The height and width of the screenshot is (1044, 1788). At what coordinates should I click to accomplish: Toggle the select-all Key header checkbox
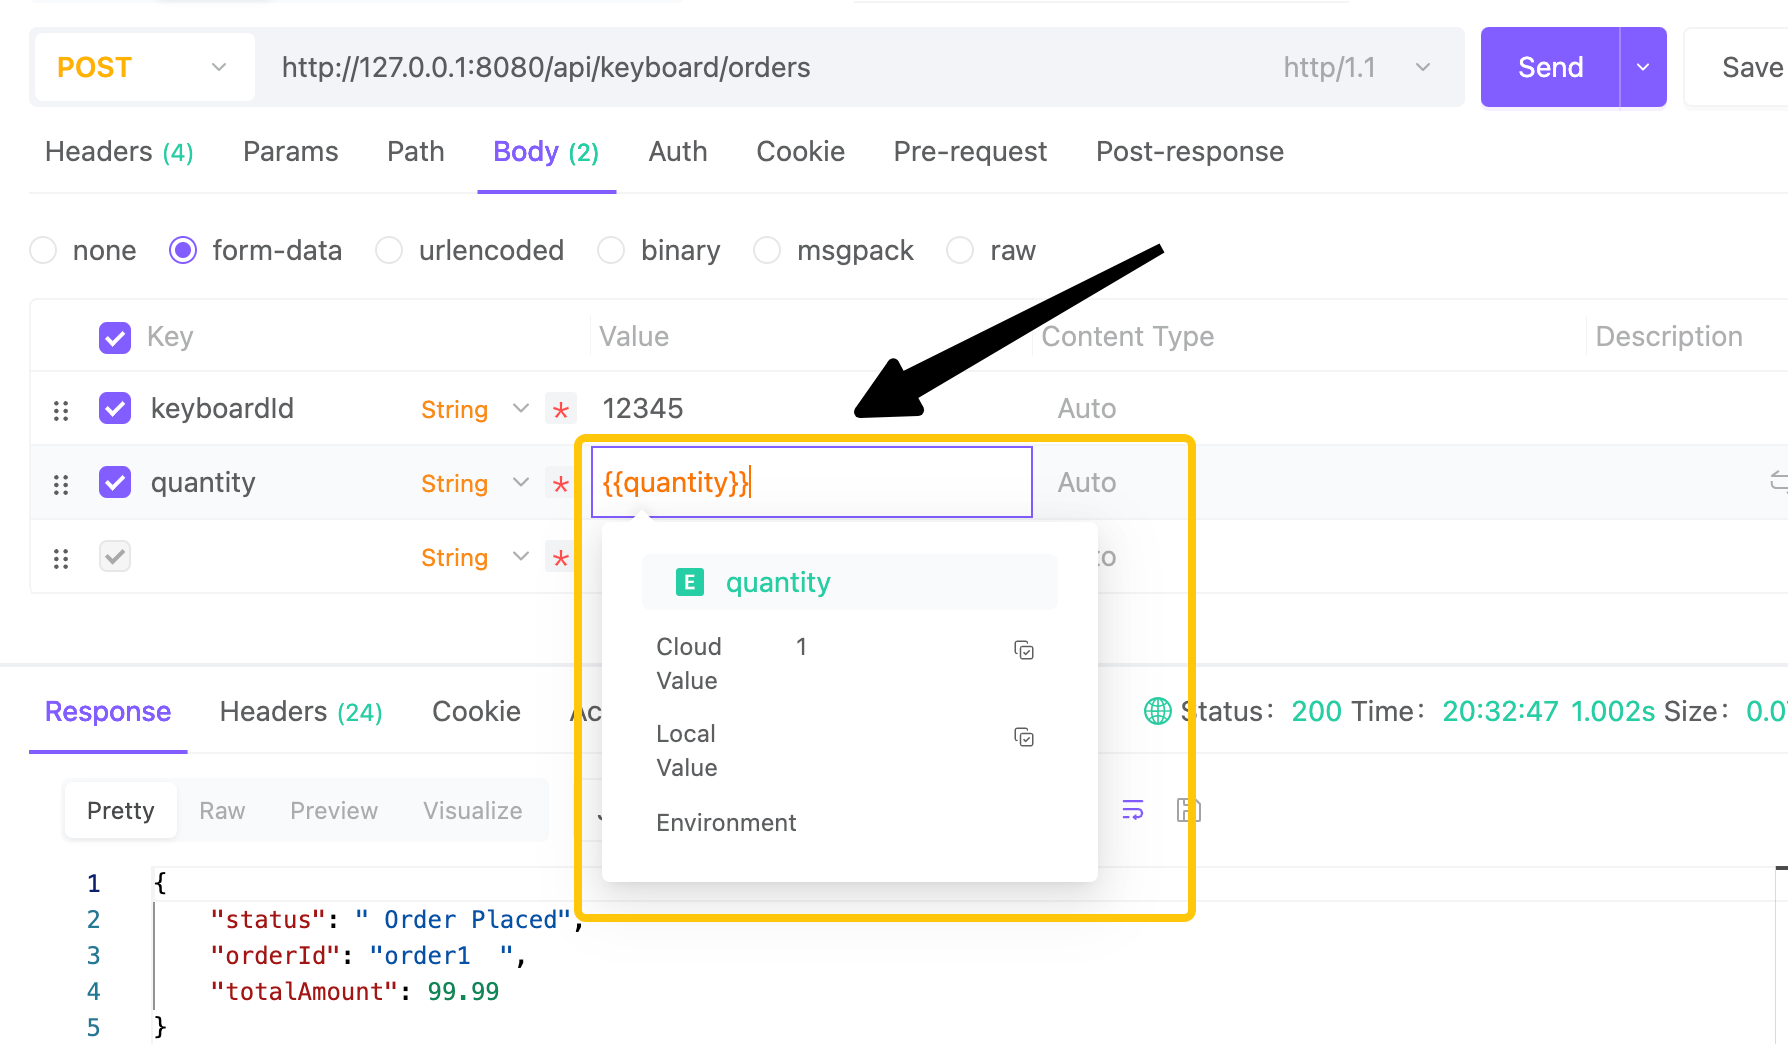[x=115, y=338]
